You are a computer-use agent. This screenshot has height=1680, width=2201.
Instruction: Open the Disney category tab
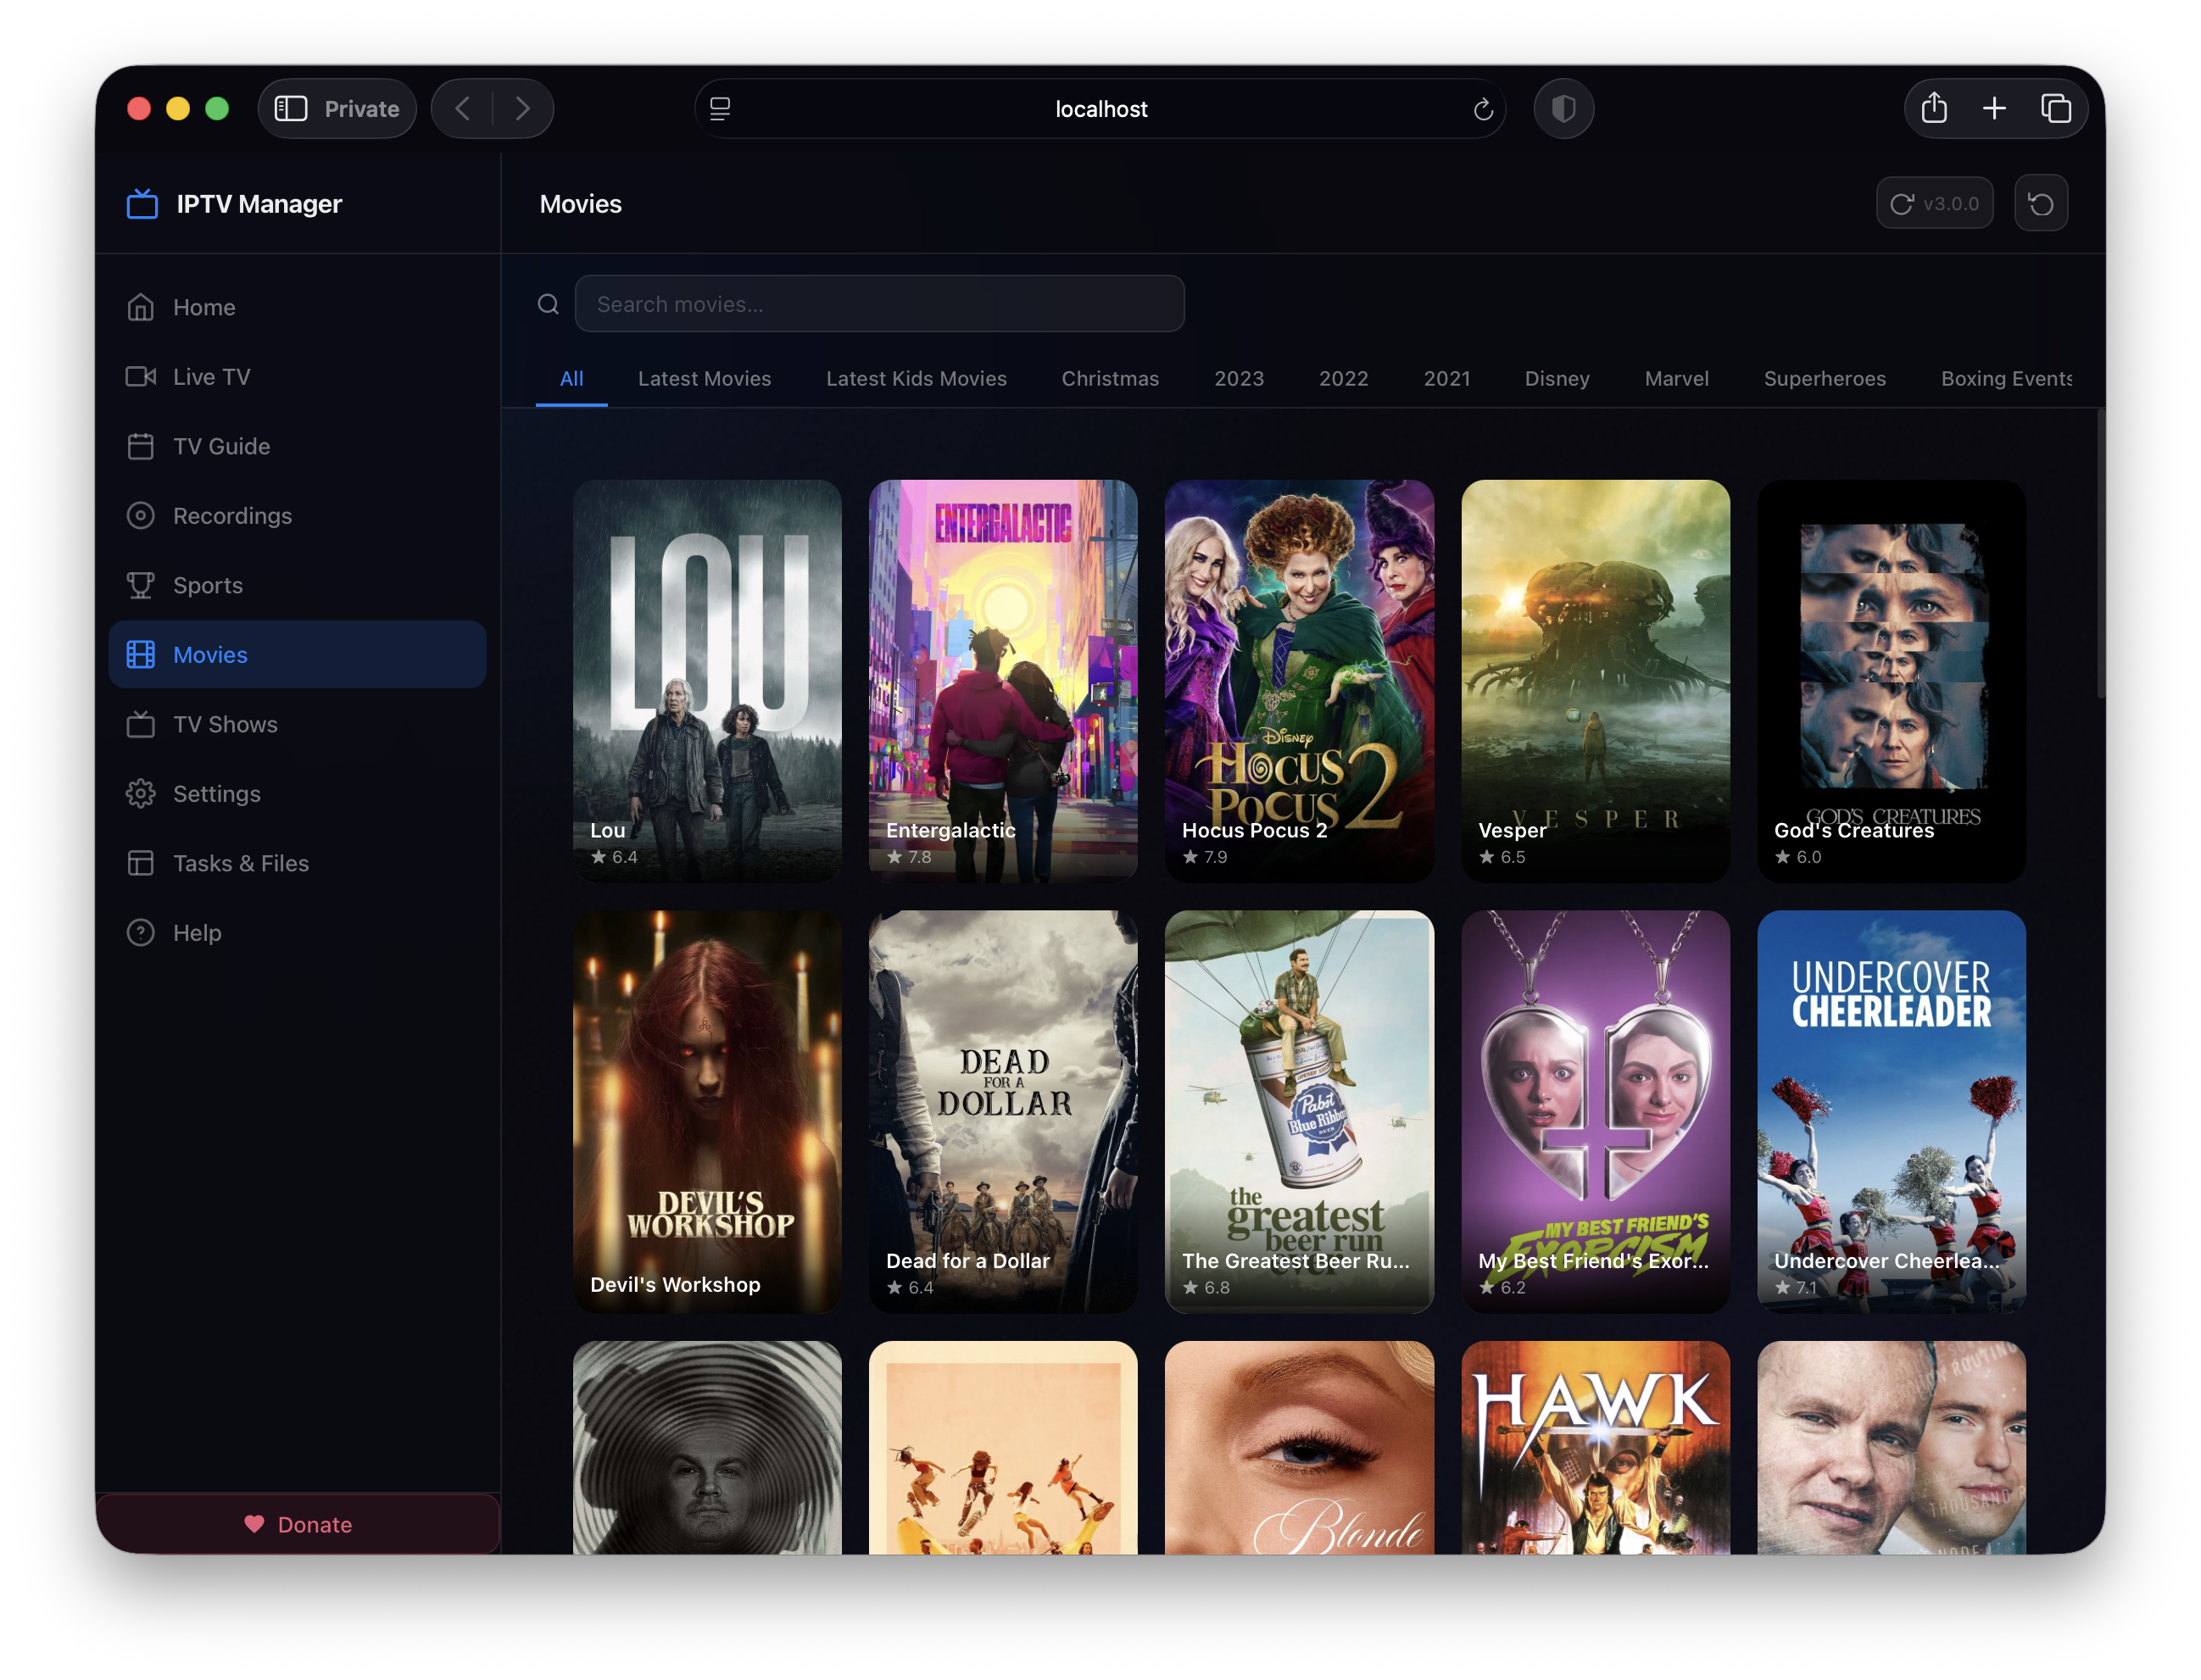[x=1557, y=379]
